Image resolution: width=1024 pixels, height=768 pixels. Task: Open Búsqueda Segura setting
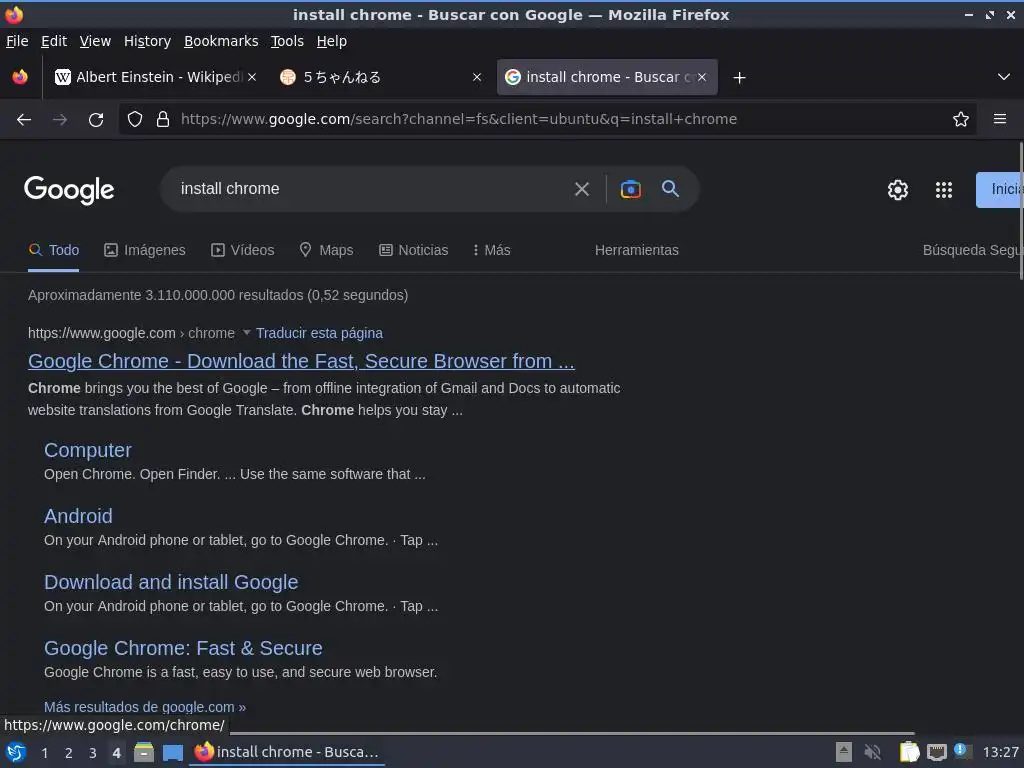[x=972, y=250]
